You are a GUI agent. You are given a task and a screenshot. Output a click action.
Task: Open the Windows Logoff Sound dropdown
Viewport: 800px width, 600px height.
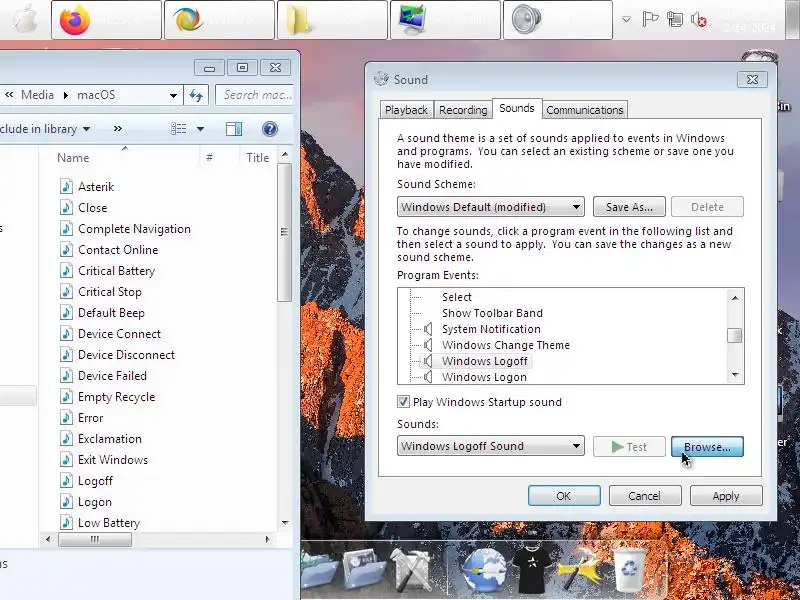tap(491, 445)
